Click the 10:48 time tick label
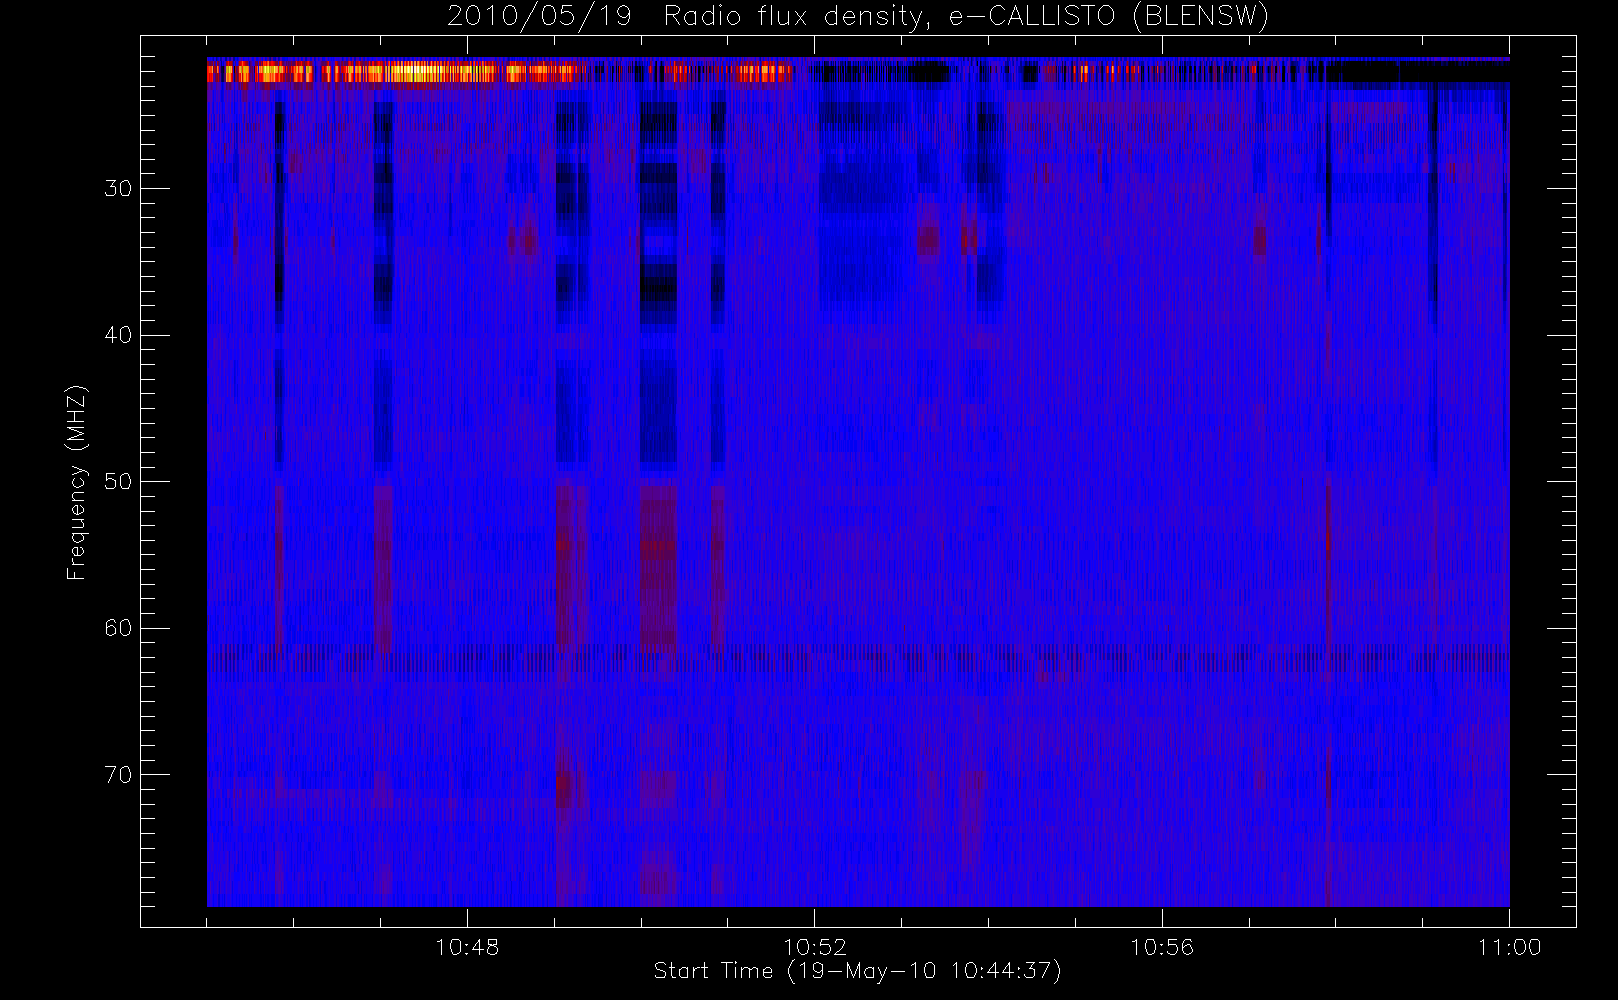The image size is (1618, 1000). 467,947
